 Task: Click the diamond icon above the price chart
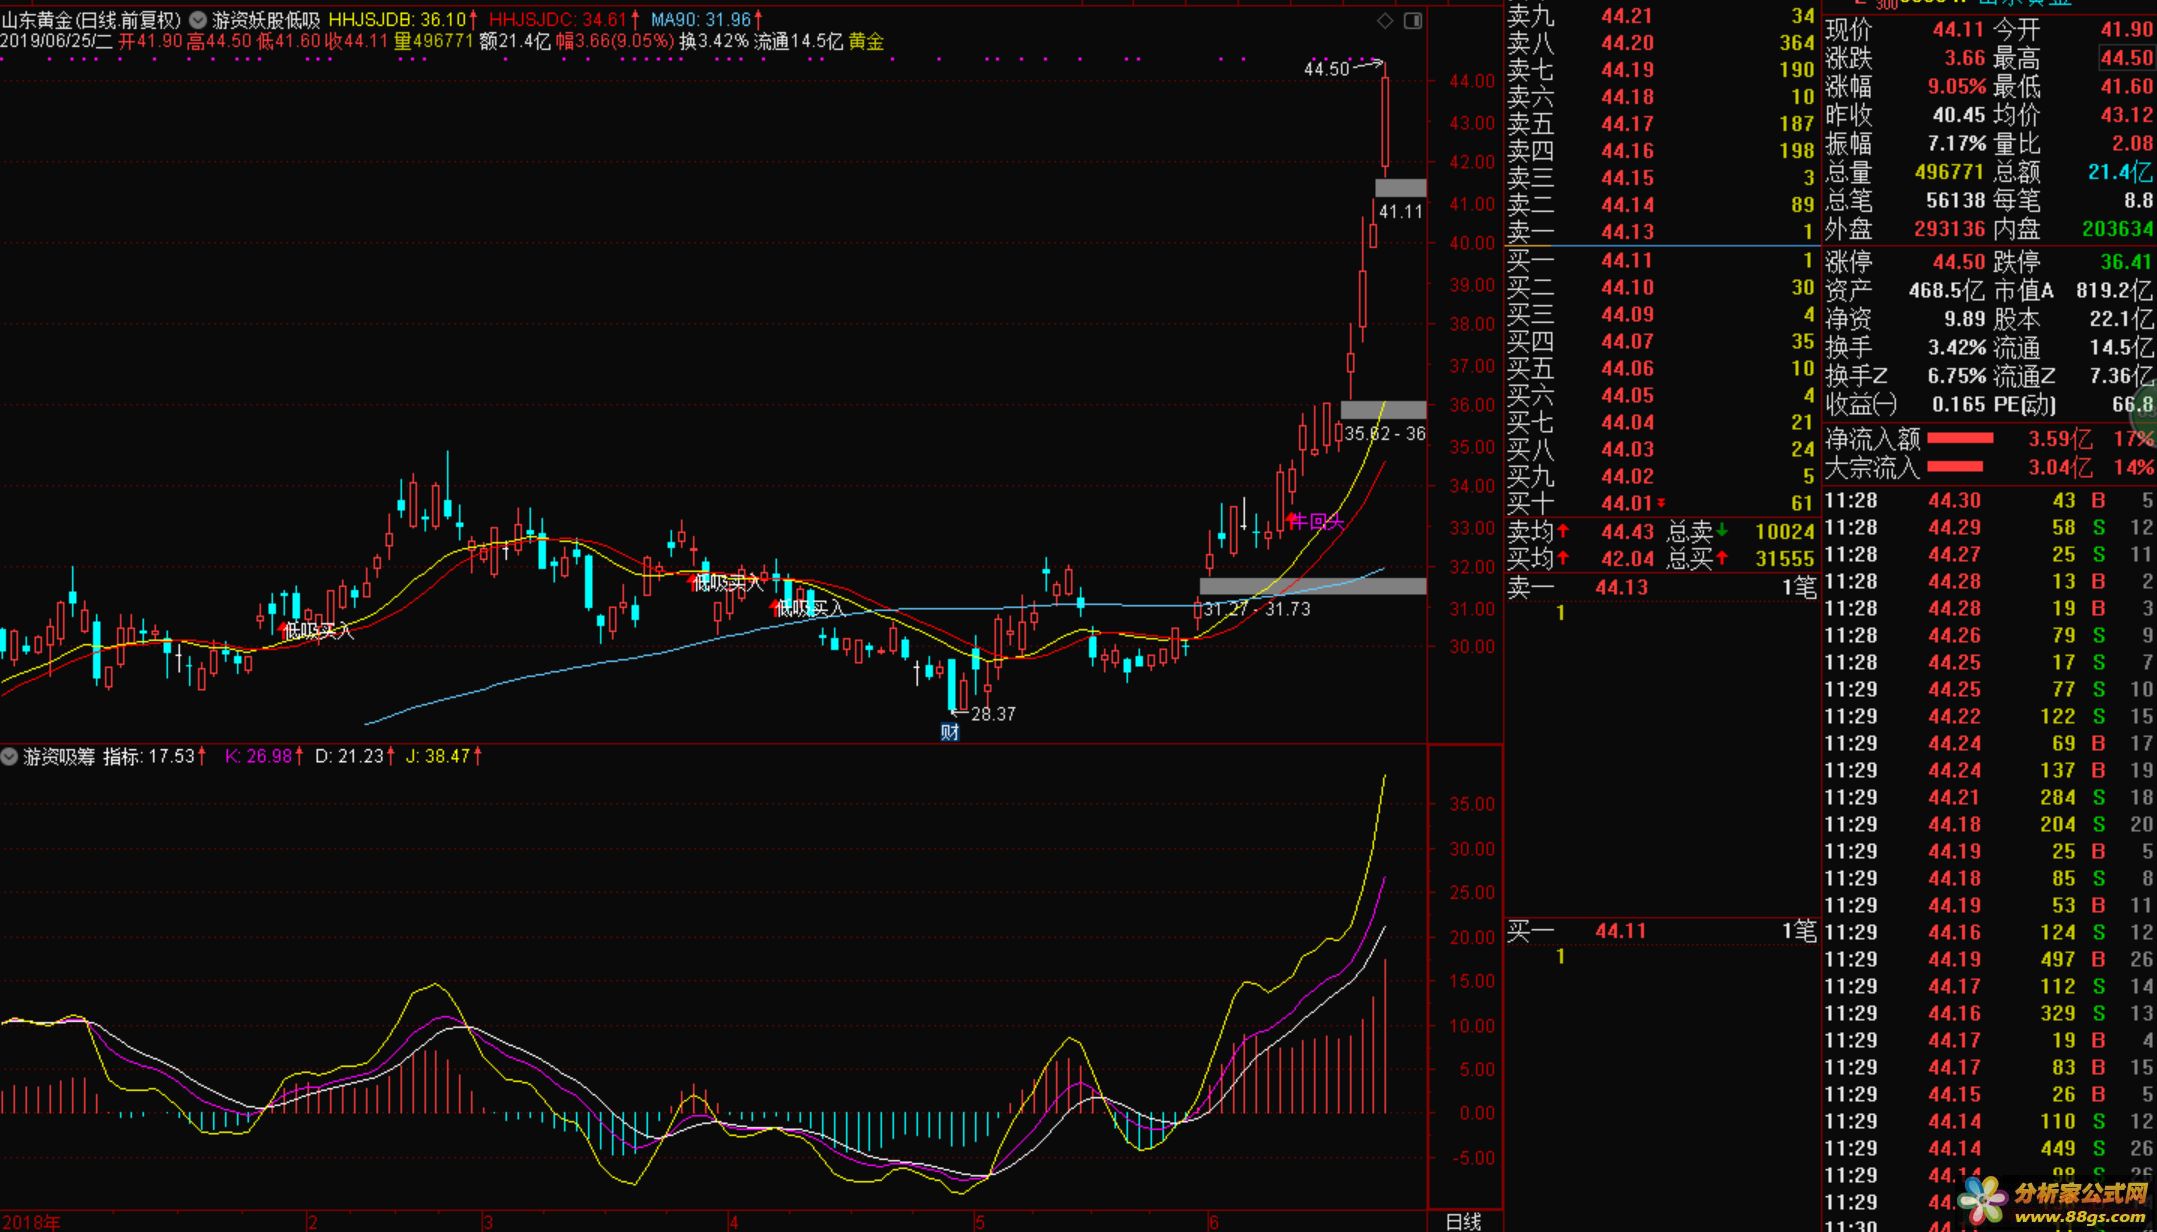1385,20
